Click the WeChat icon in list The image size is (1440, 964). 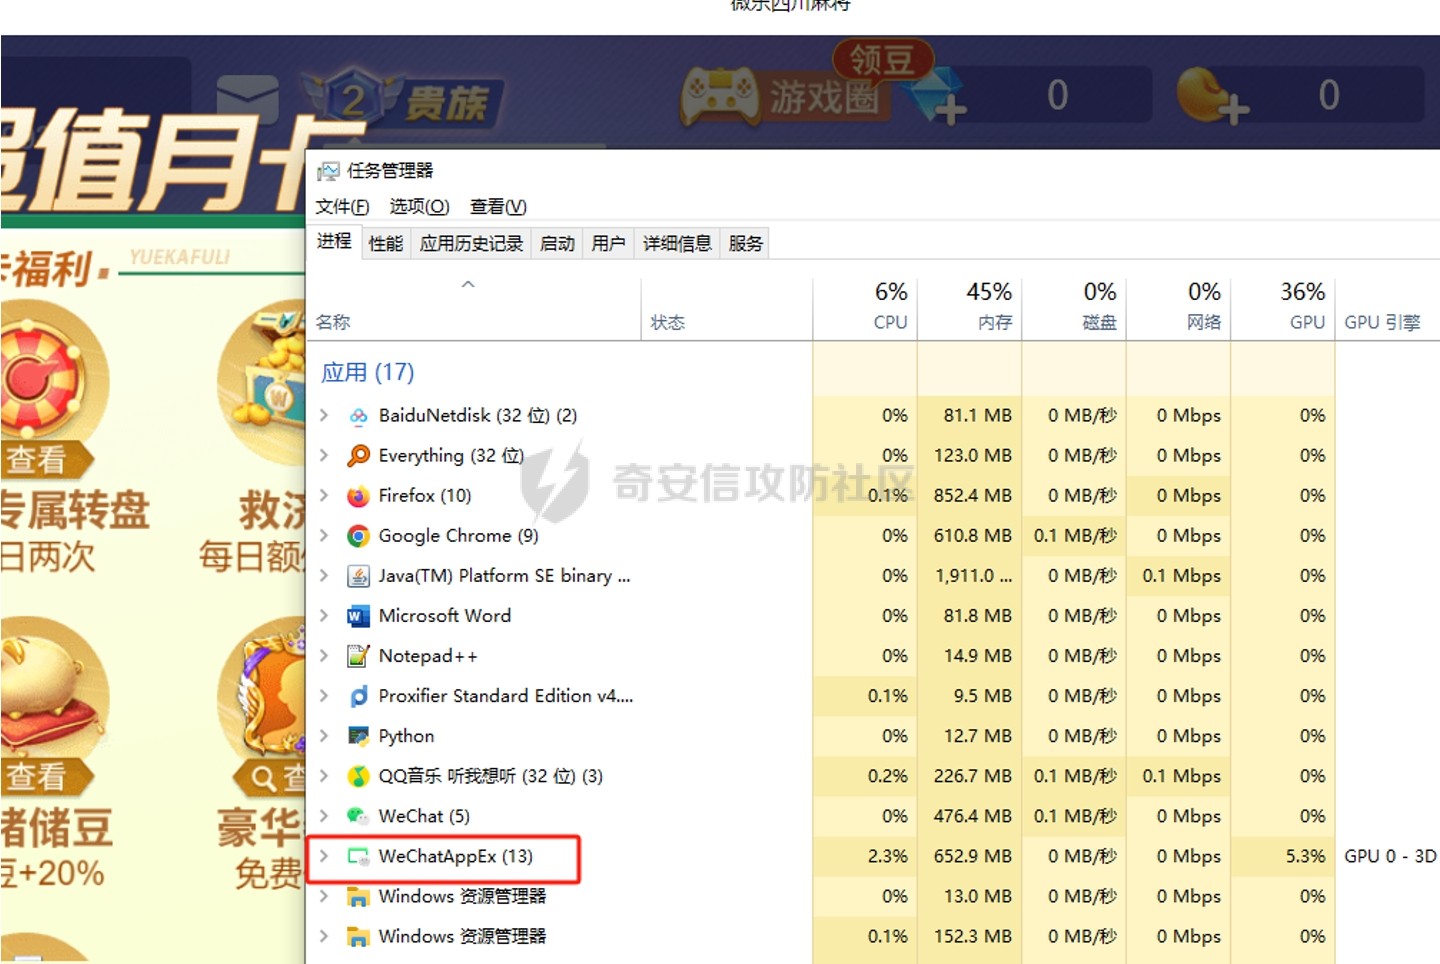pos(357,816)
